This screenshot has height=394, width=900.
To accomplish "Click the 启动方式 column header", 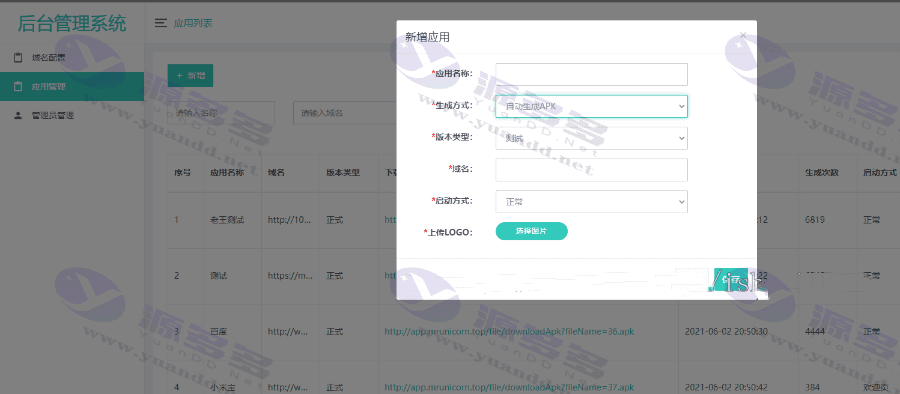I will [x=879, y=172].
